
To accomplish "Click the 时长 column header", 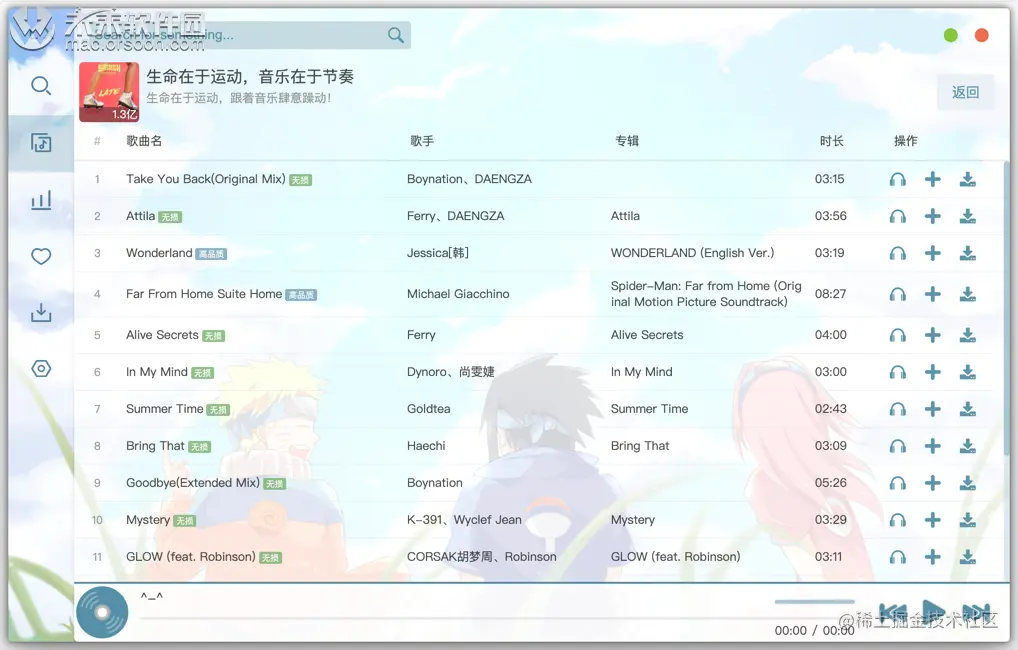I will 832,141.
